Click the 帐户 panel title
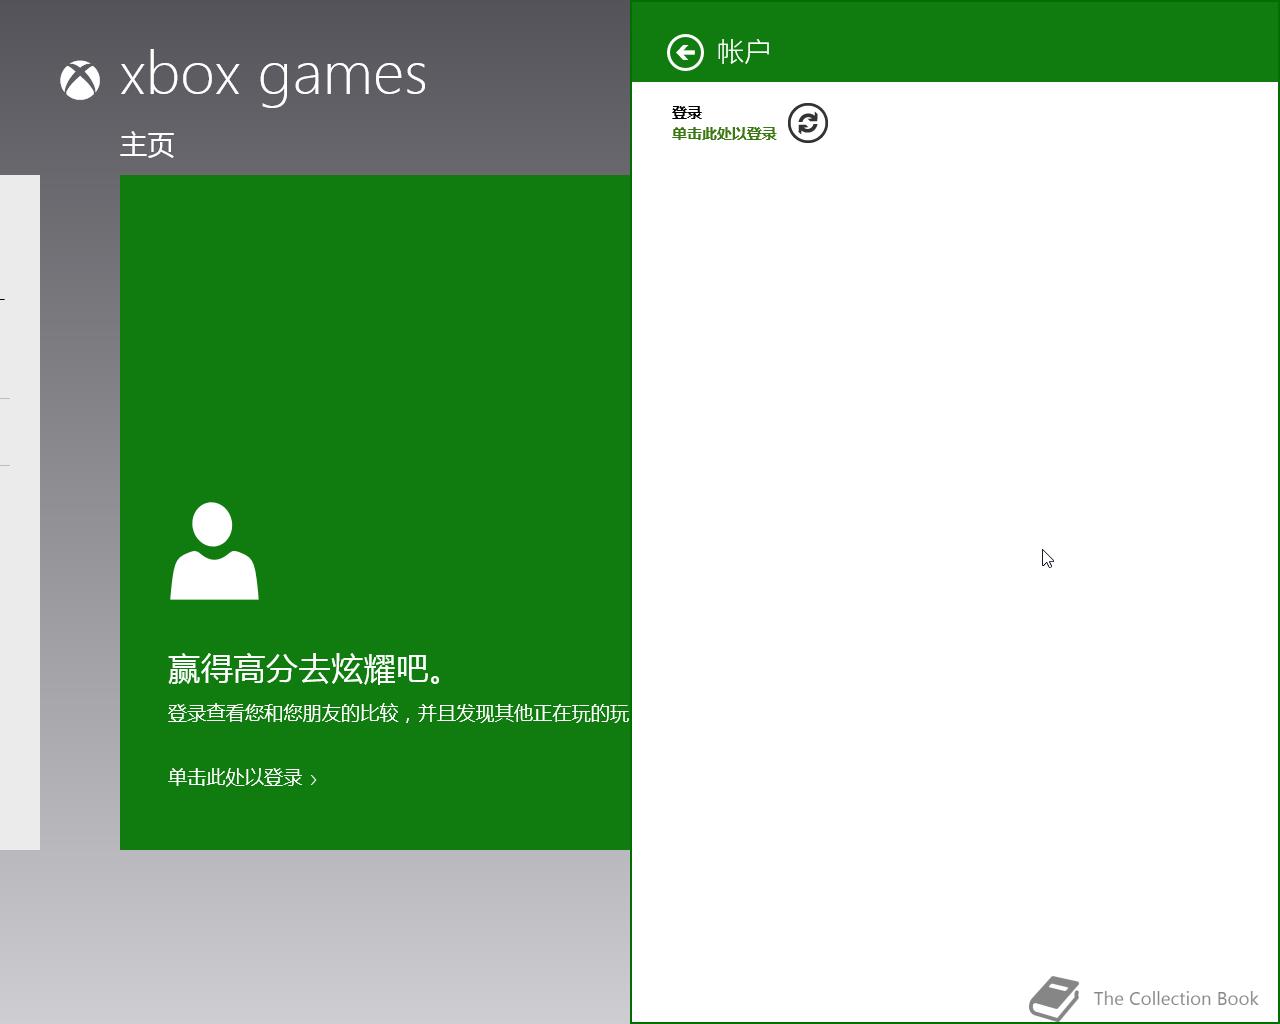The width and height of the screenshot is (1280, 1024). click(x=743, y=52)
